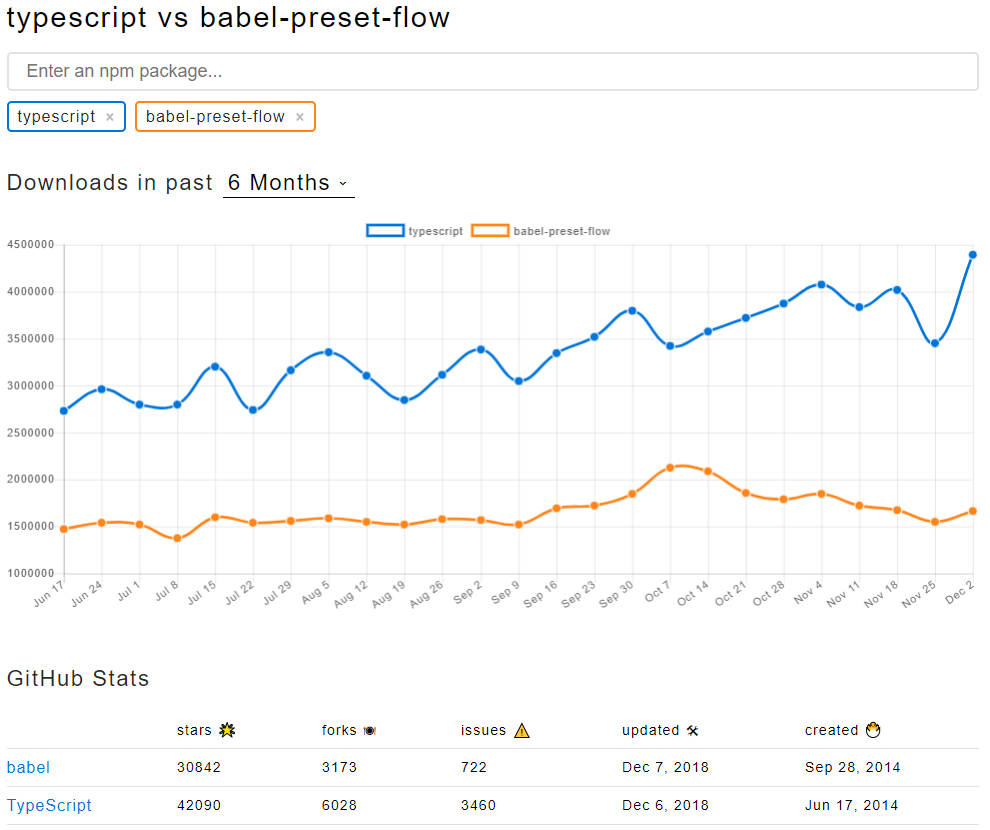
Task: Click the created hatching chick icon
Action: (x=872, y=730)
